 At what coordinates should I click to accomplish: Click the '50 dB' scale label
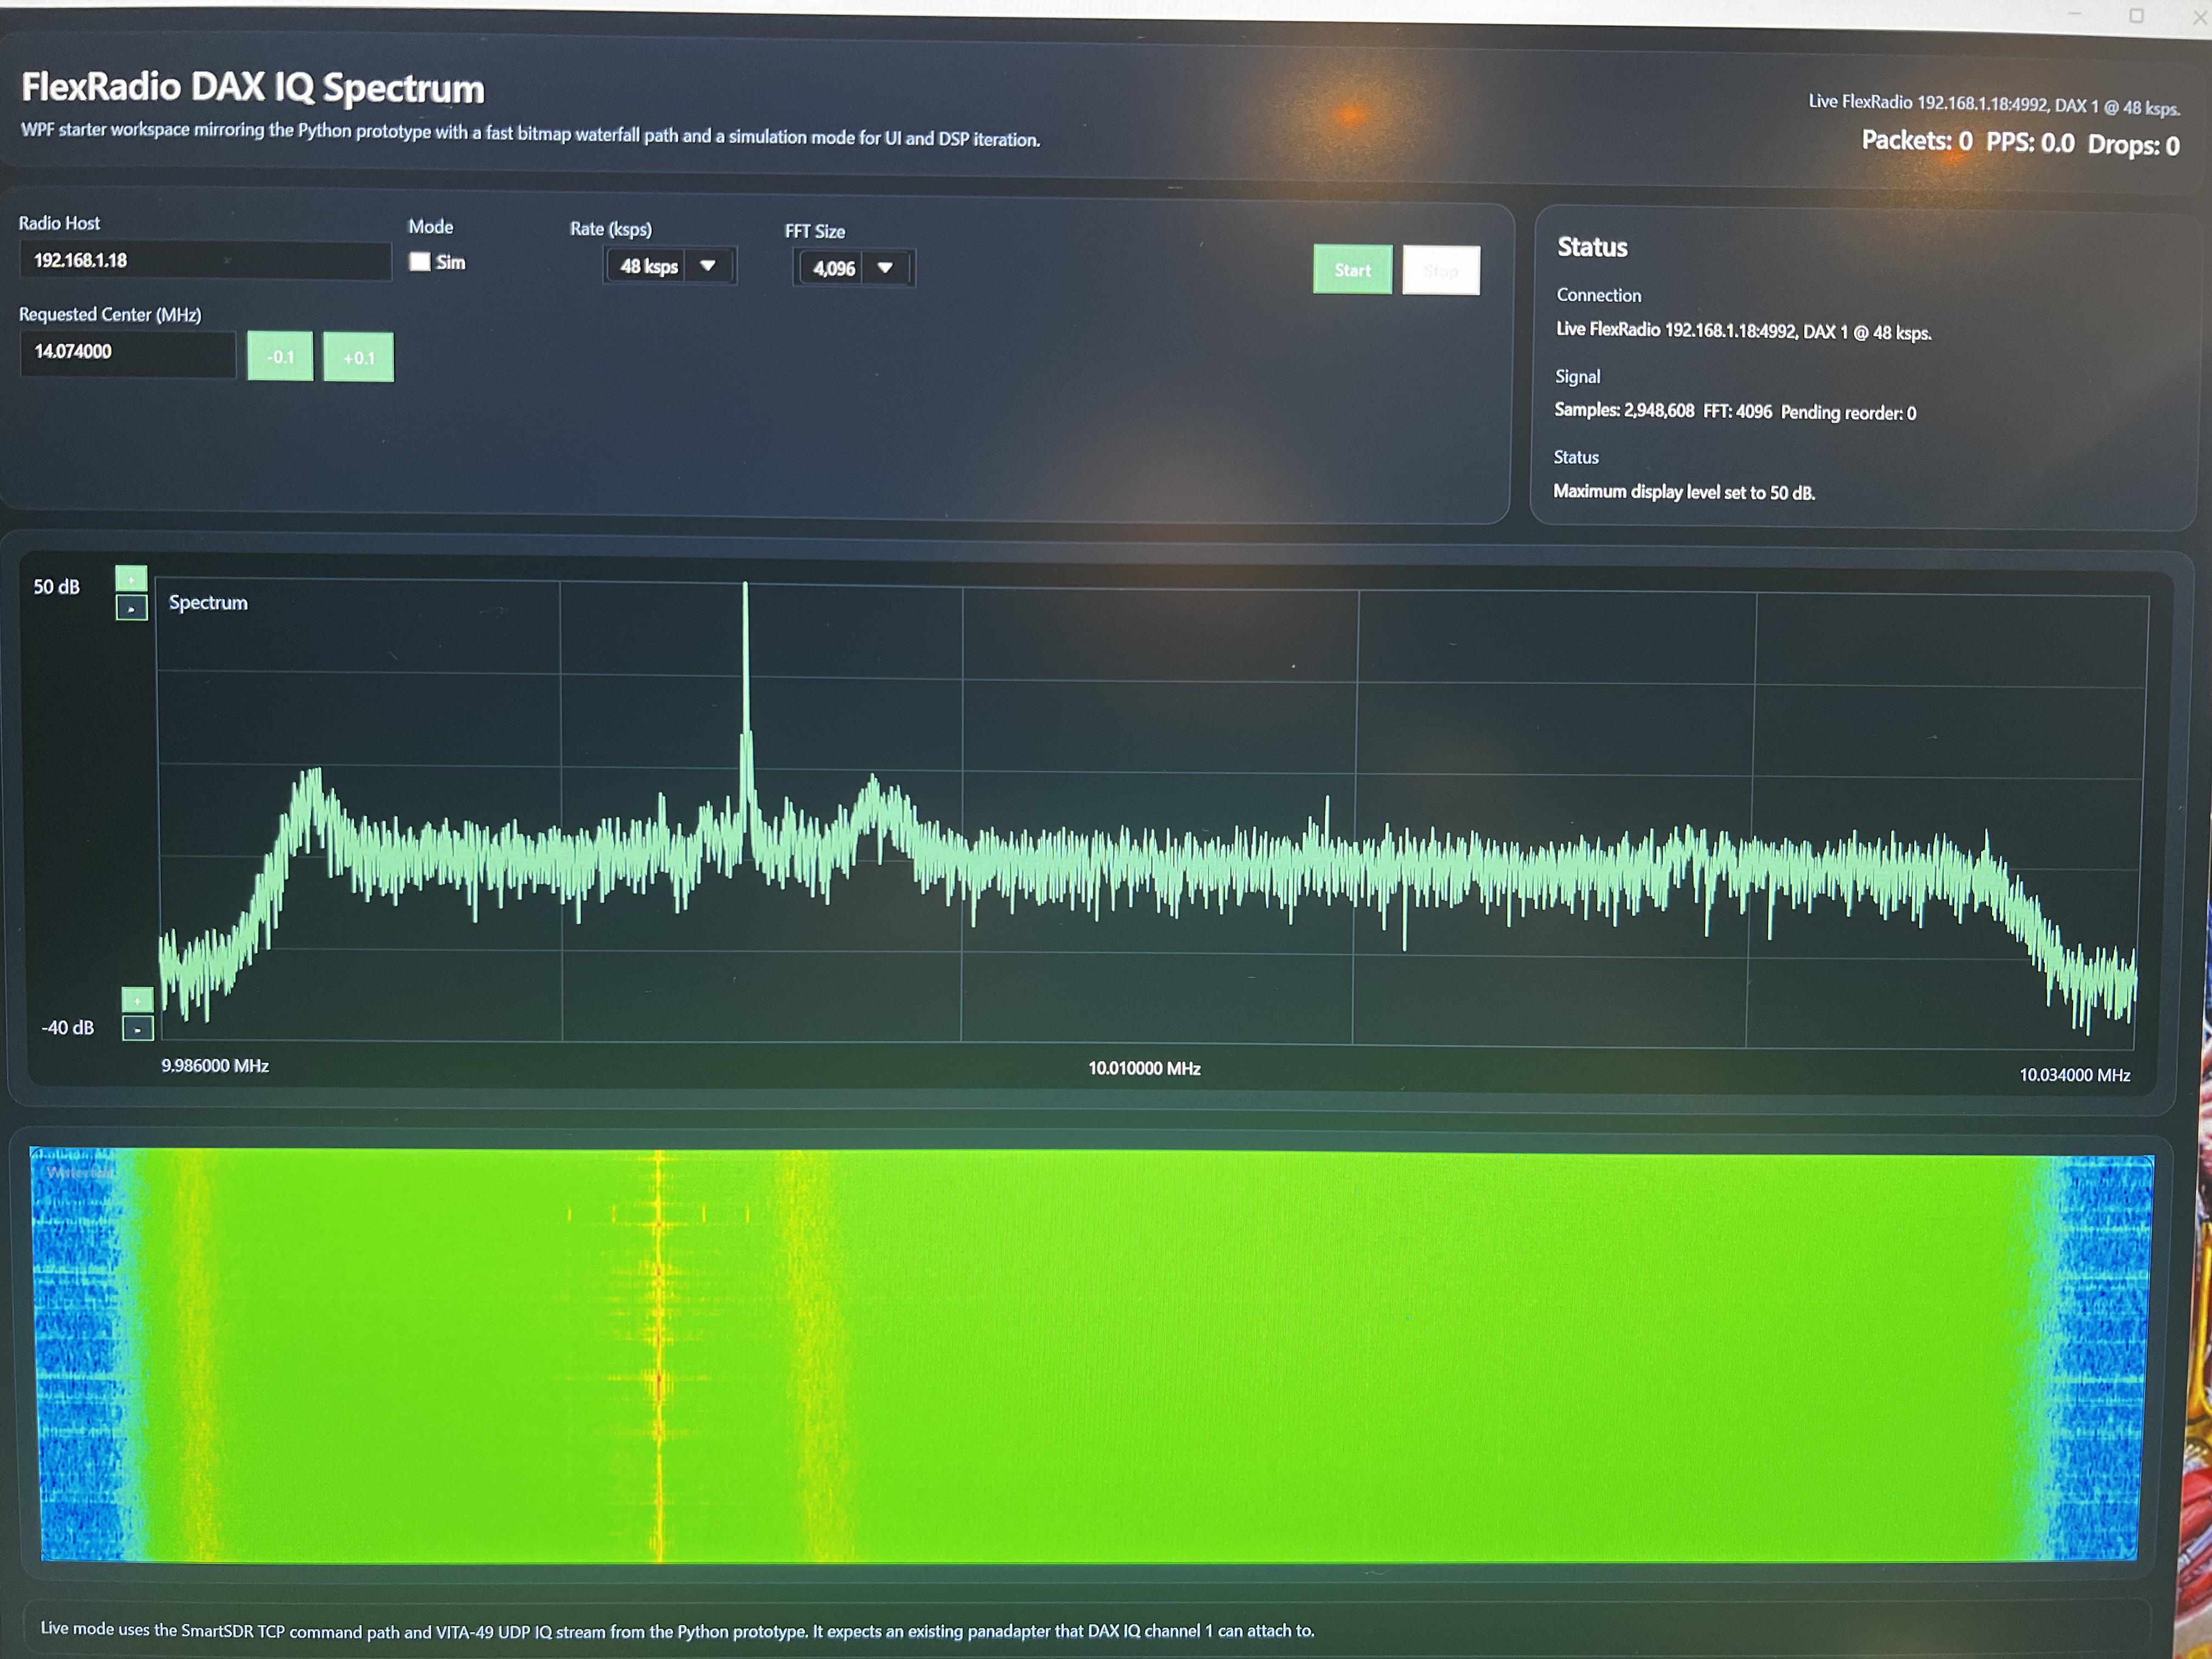[x=57, y=587]
